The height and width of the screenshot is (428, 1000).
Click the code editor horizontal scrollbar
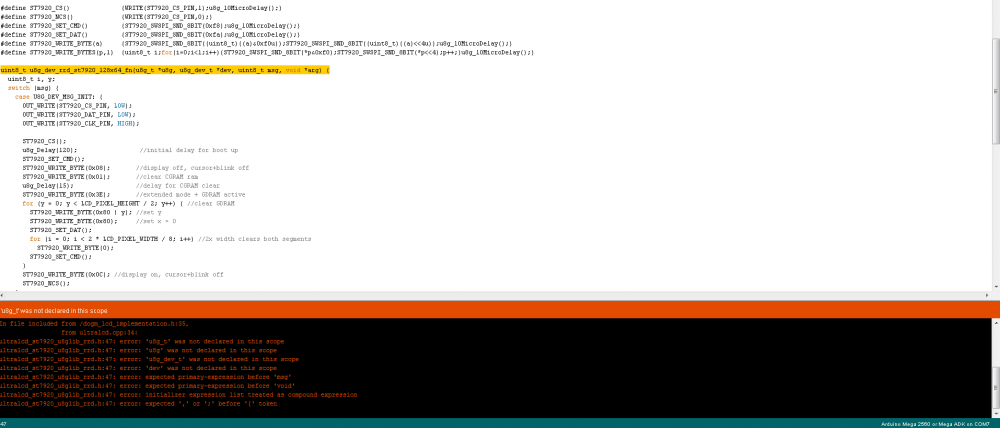coord(496,294)
